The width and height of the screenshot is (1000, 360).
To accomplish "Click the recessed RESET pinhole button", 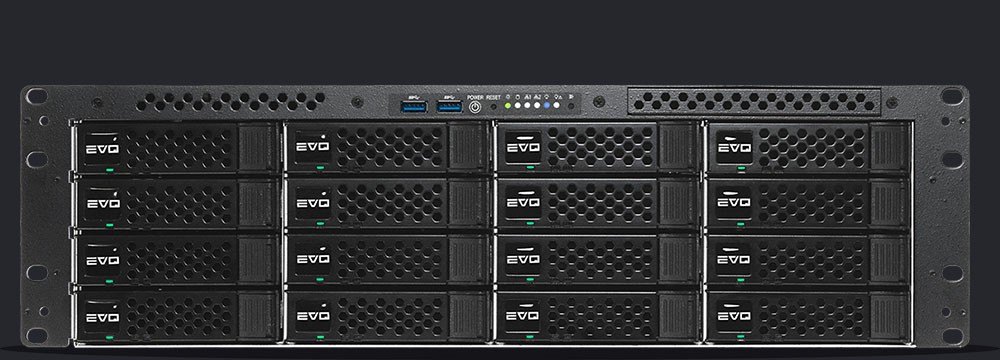I will [x=494, y=107].
